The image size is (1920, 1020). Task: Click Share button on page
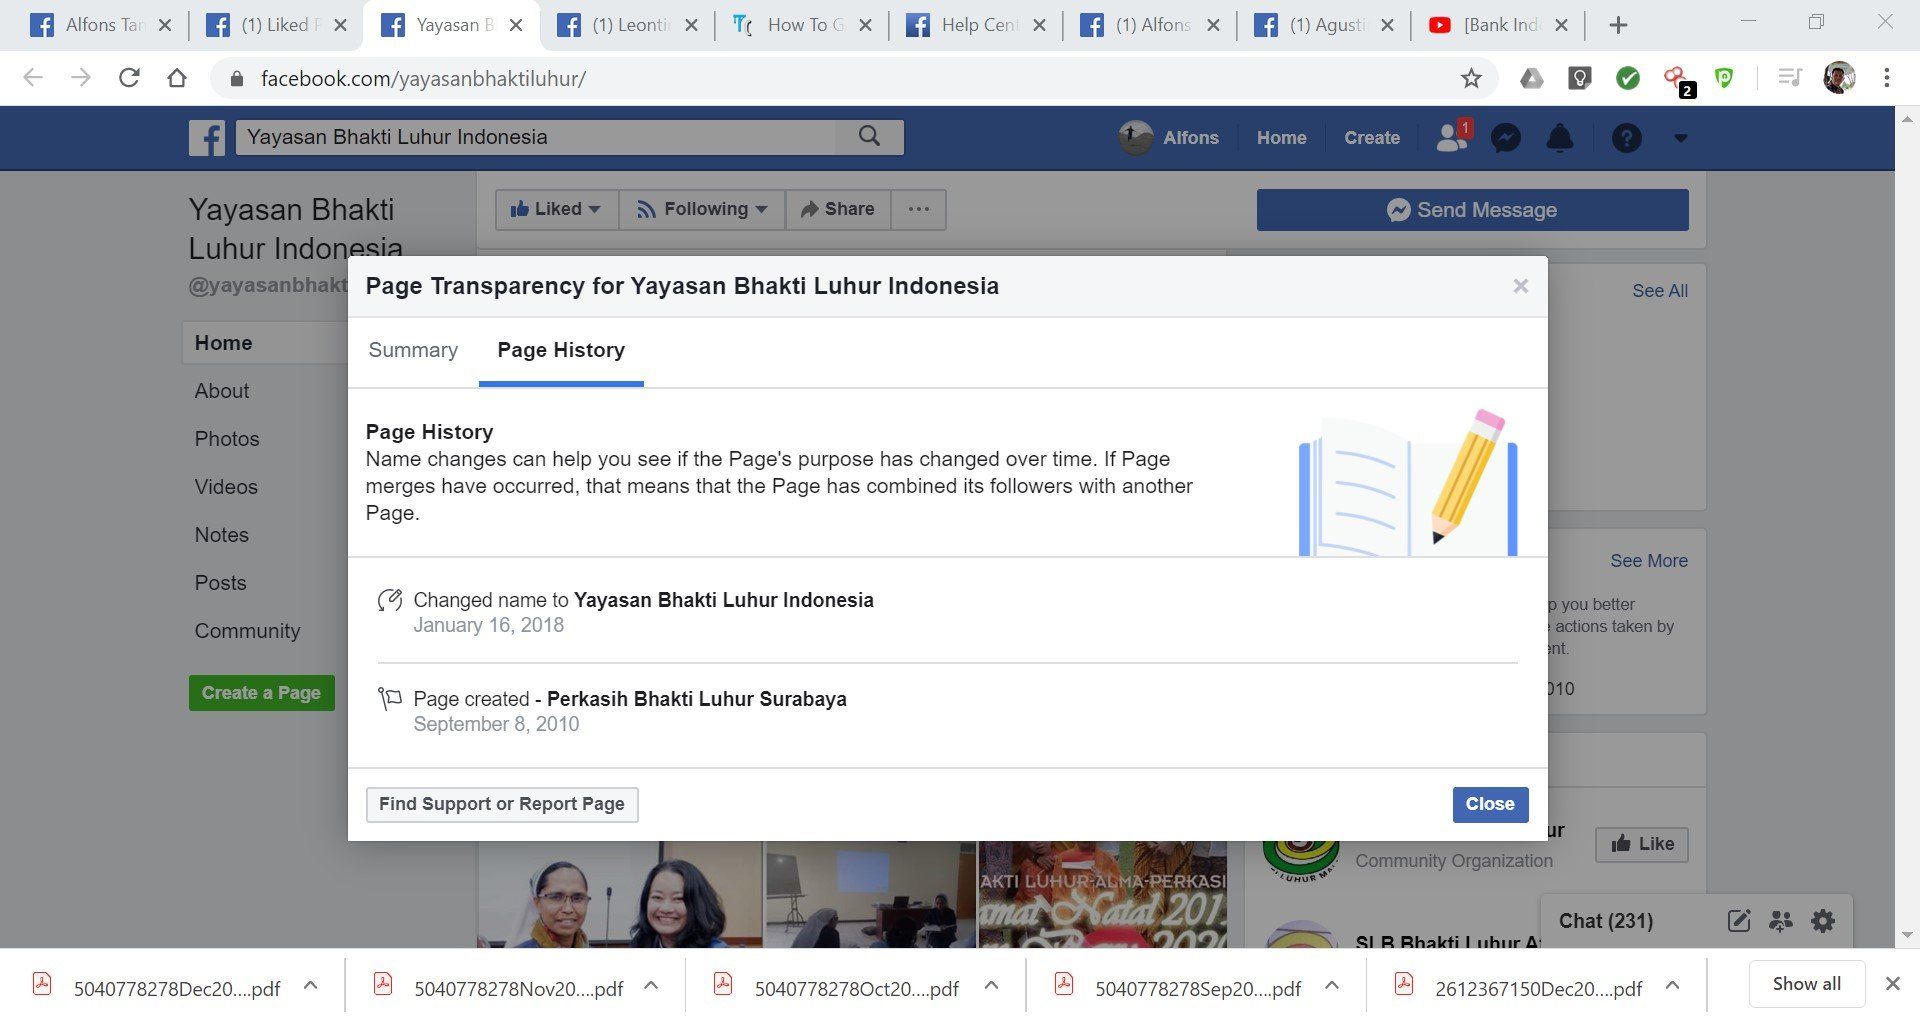click(838, 209)
